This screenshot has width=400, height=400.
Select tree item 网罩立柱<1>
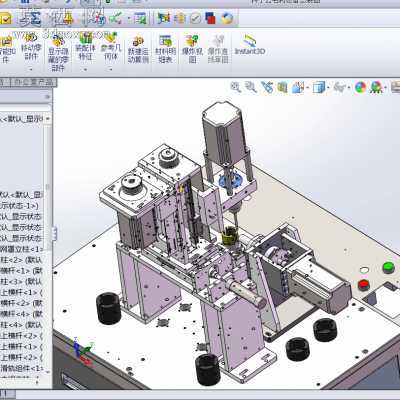[22, 249]
